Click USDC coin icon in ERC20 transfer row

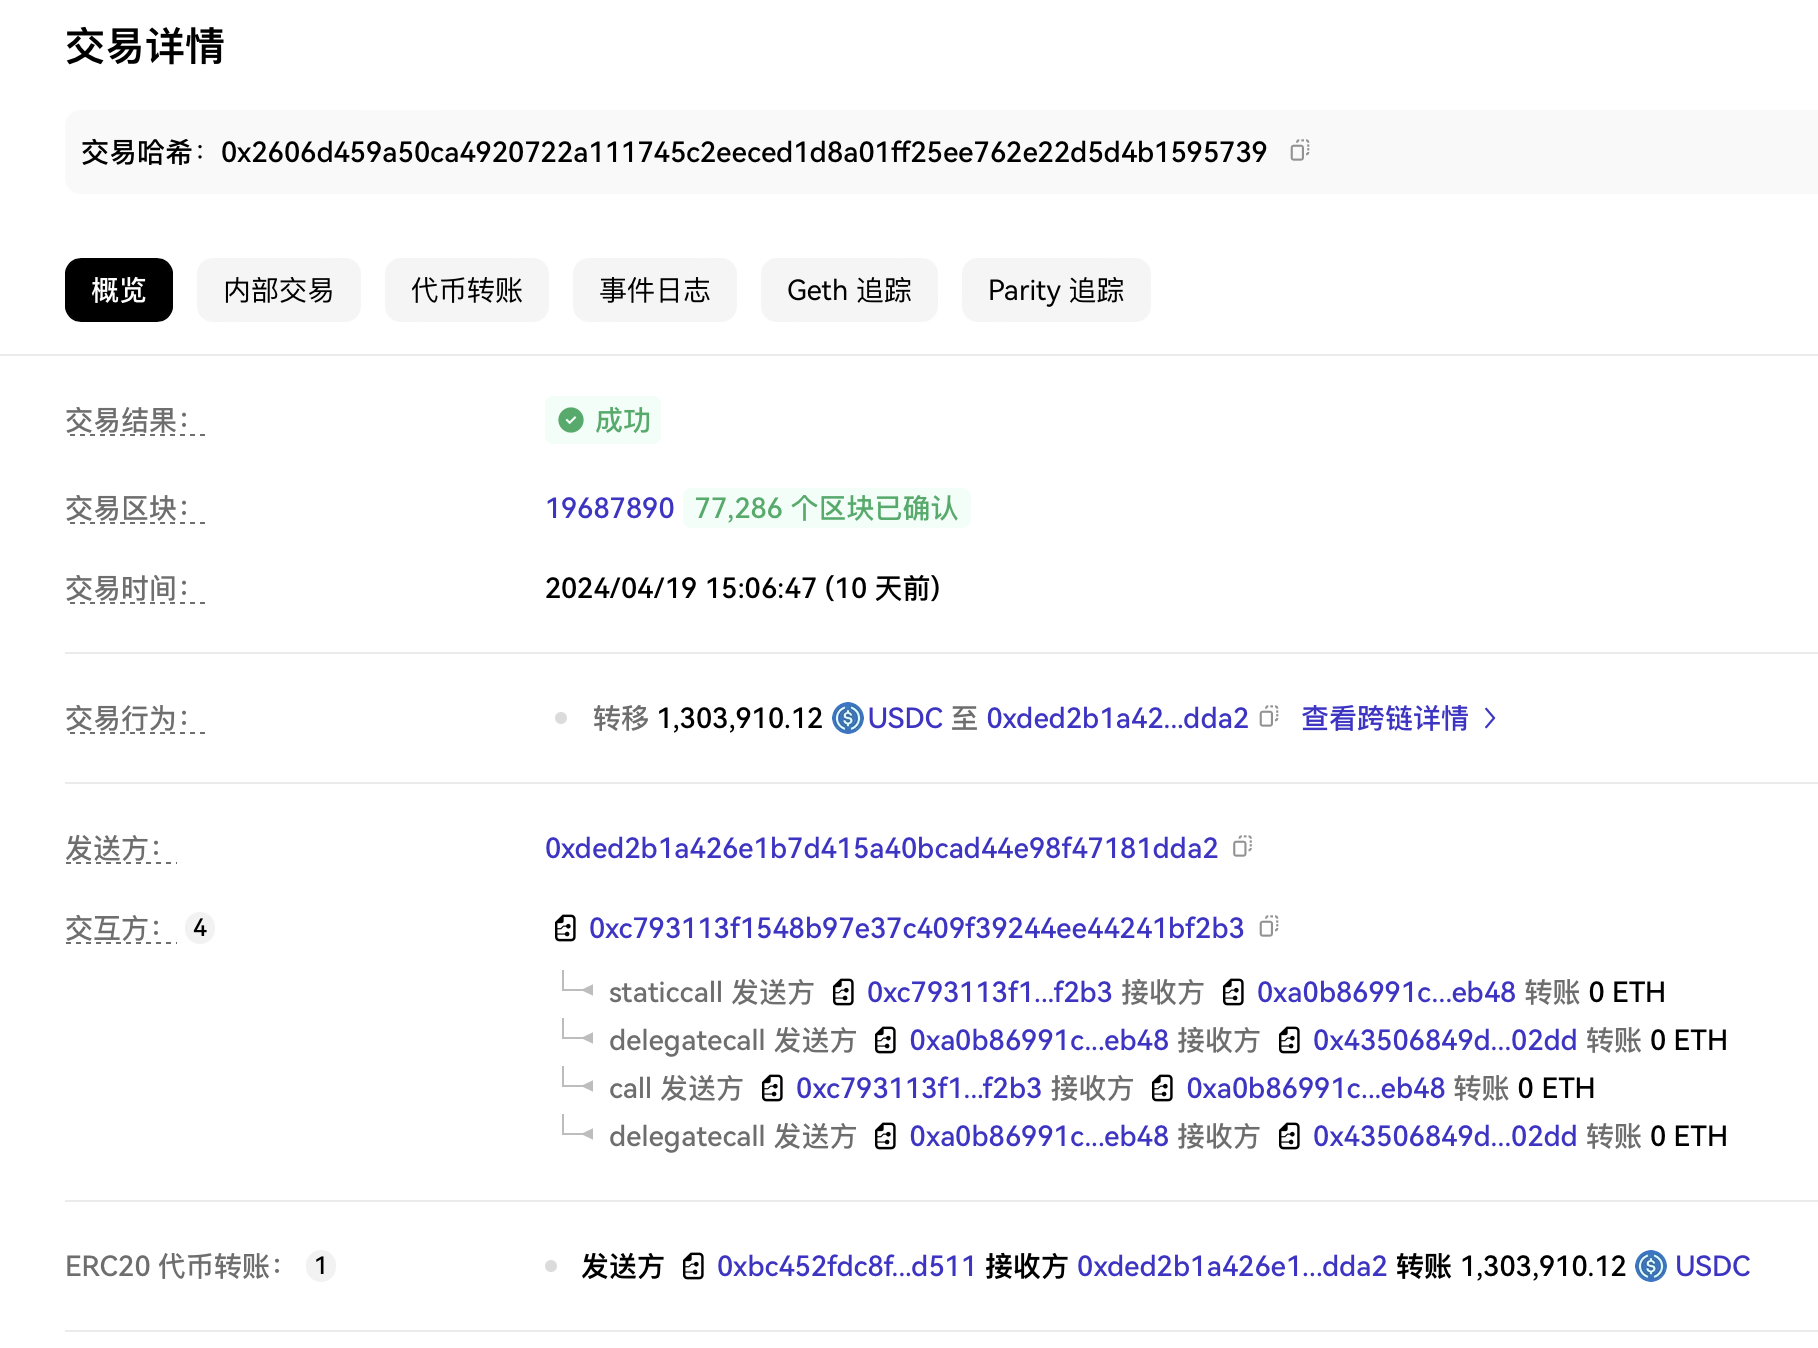[x=1650, y=1266]
